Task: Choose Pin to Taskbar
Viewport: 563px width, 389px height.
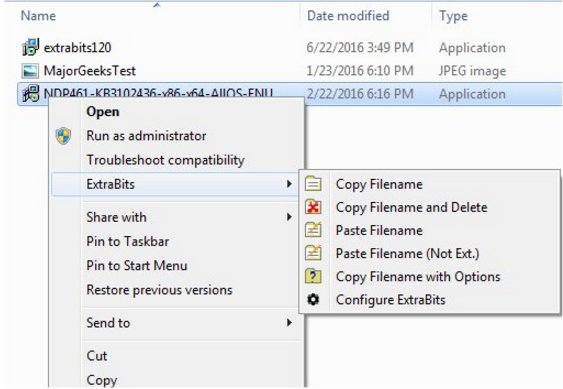Action: [x=127, y=241]
